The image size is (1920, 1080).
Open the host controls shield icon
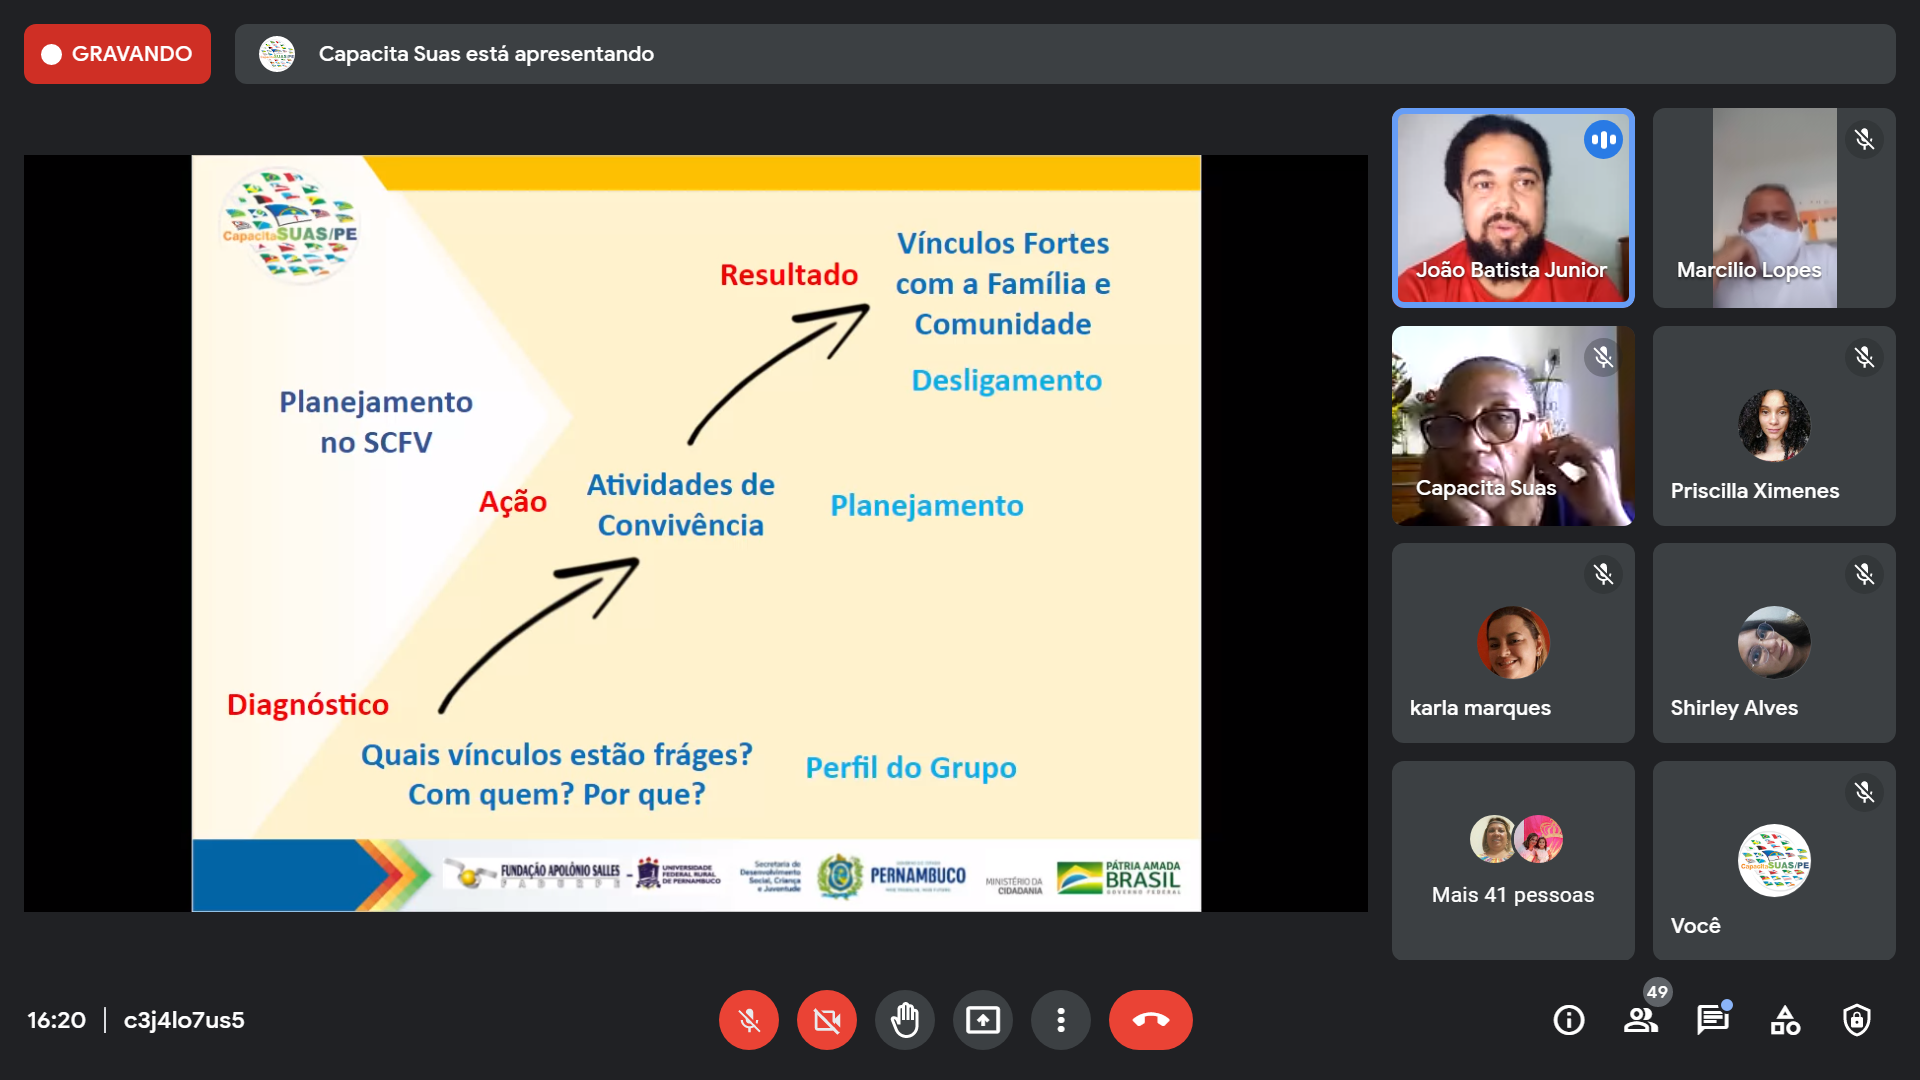point(1856,1020)
